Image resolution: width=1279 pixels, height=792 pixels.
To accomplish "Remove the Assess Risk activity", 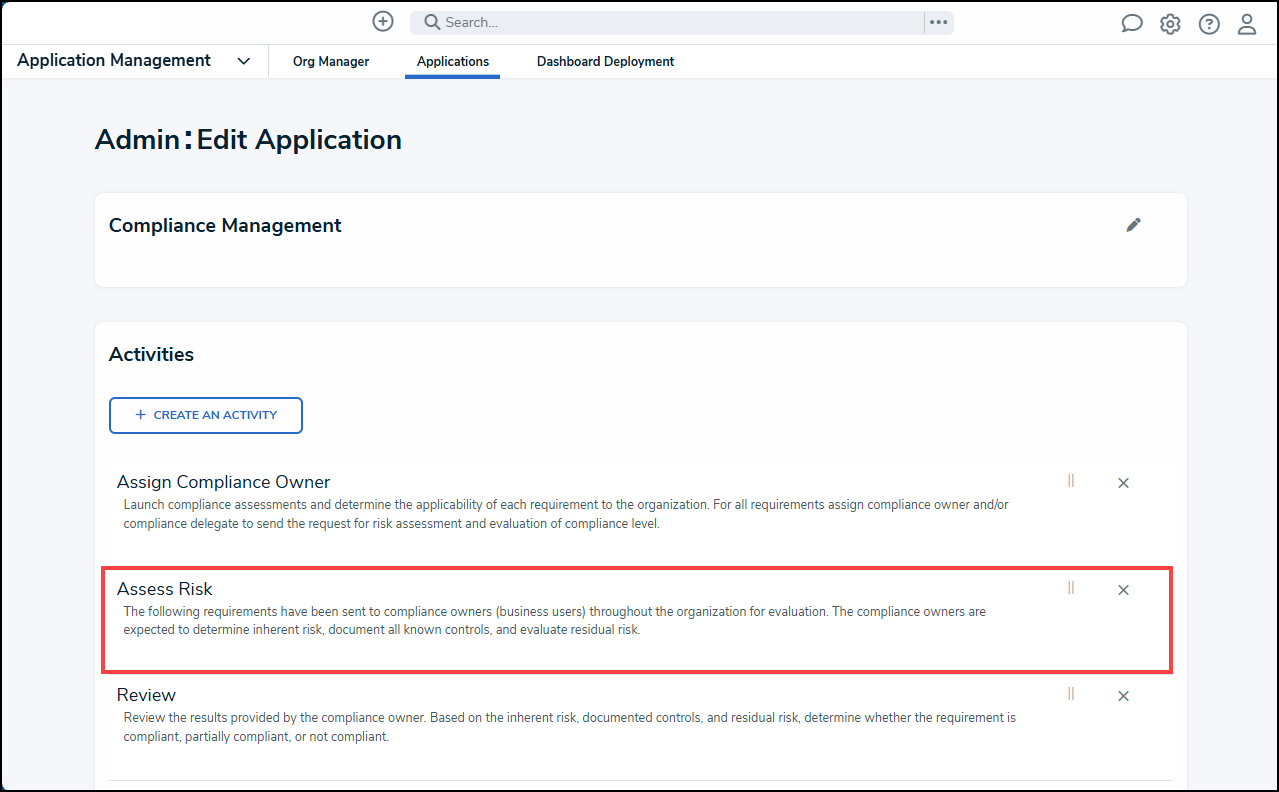I will click(1123, 590).
